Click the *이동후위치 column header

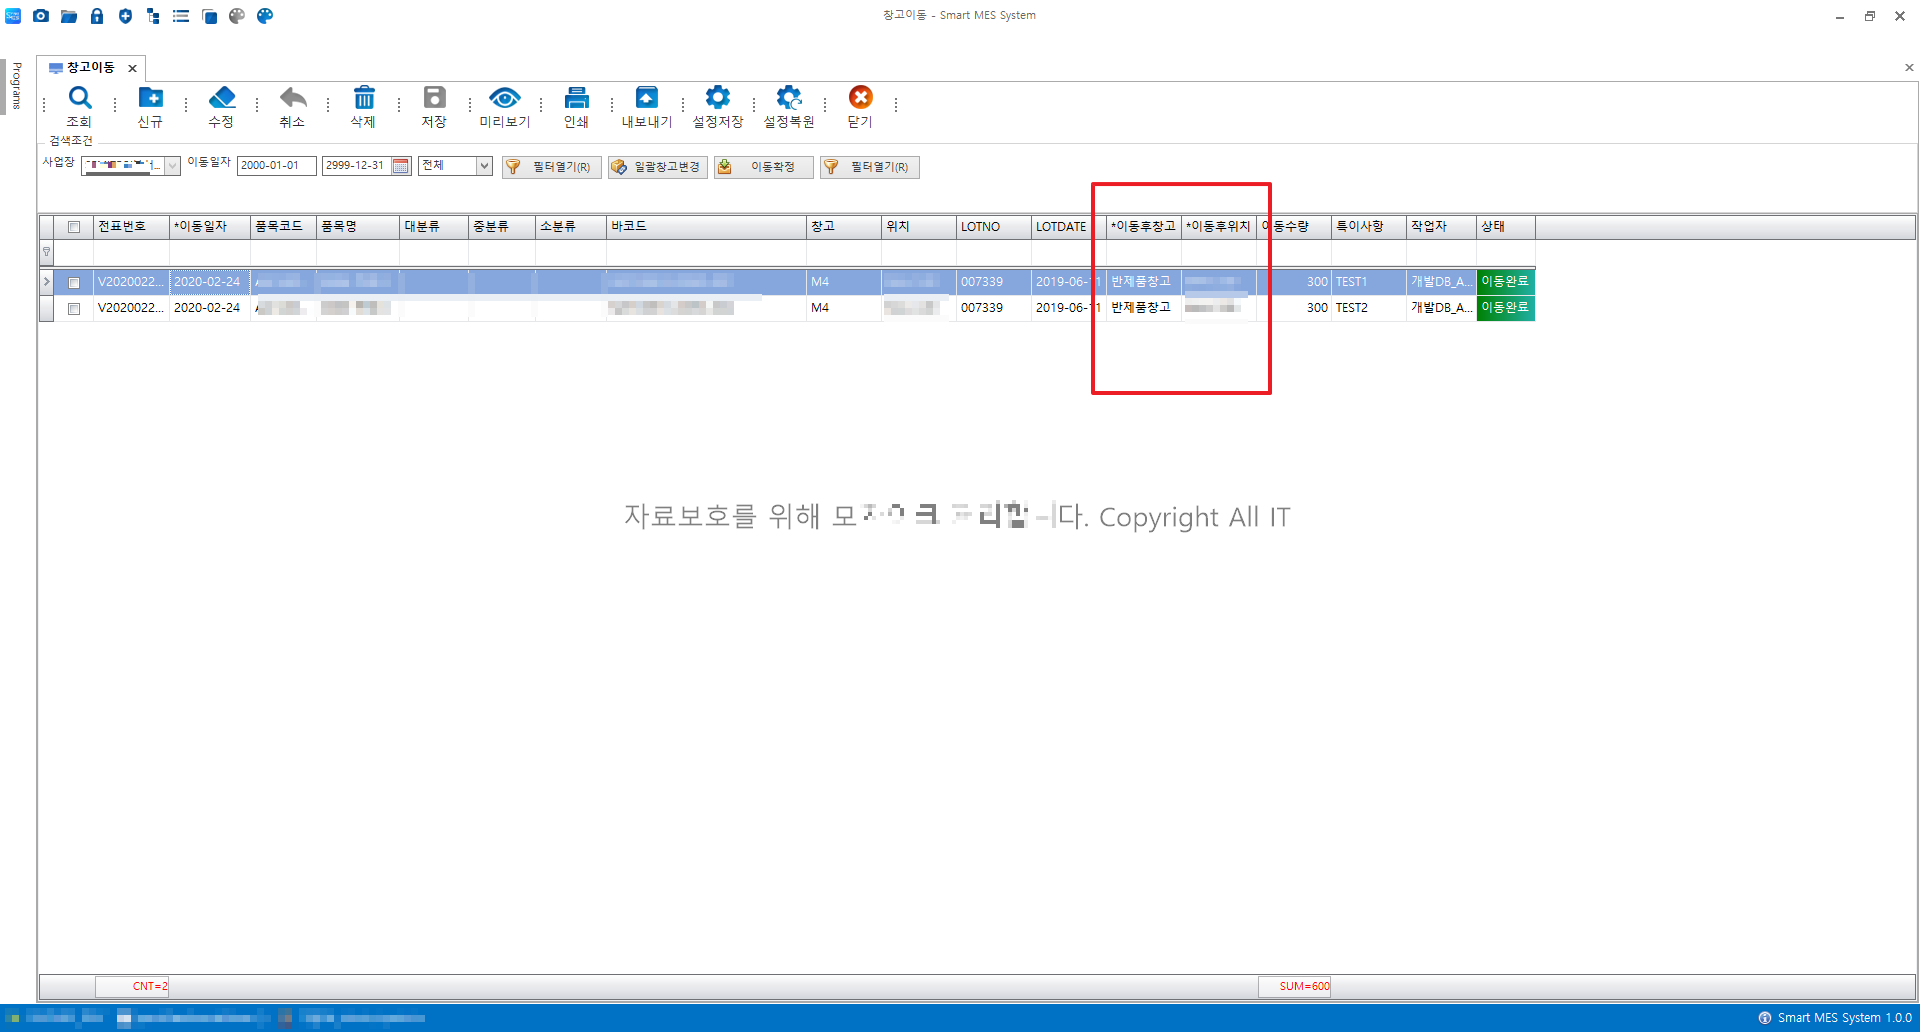[1218, 227]
